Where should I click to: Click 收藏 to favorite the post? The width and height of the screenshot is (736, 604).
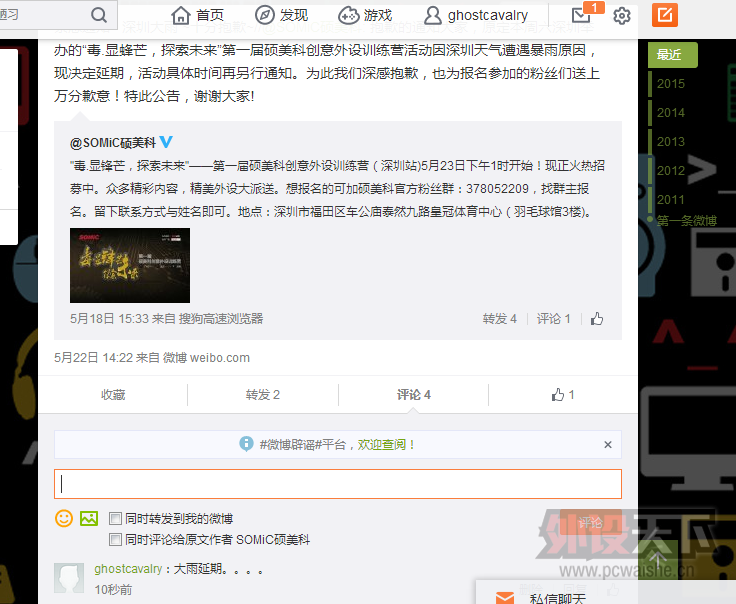tap(113, 395)
